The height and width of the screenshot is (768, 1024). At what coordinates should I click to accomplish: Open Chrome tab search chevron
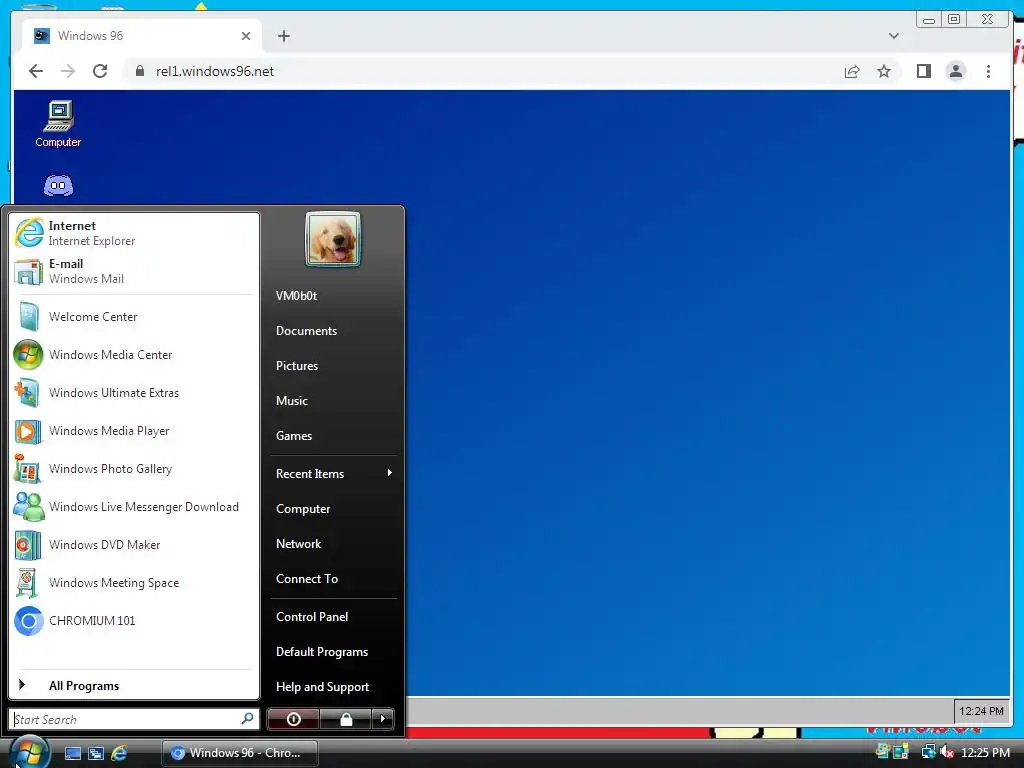click(893, 36)
